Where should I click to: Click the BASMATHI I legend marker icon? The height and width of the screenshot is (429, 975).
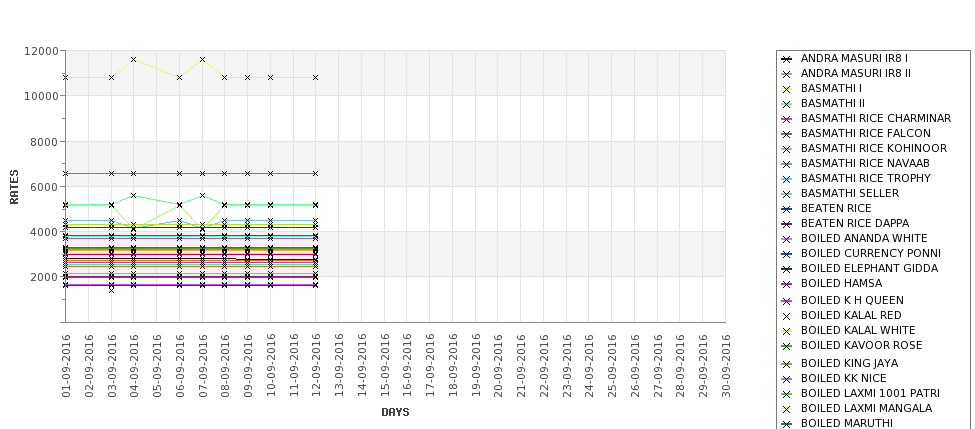click(787, 89)
